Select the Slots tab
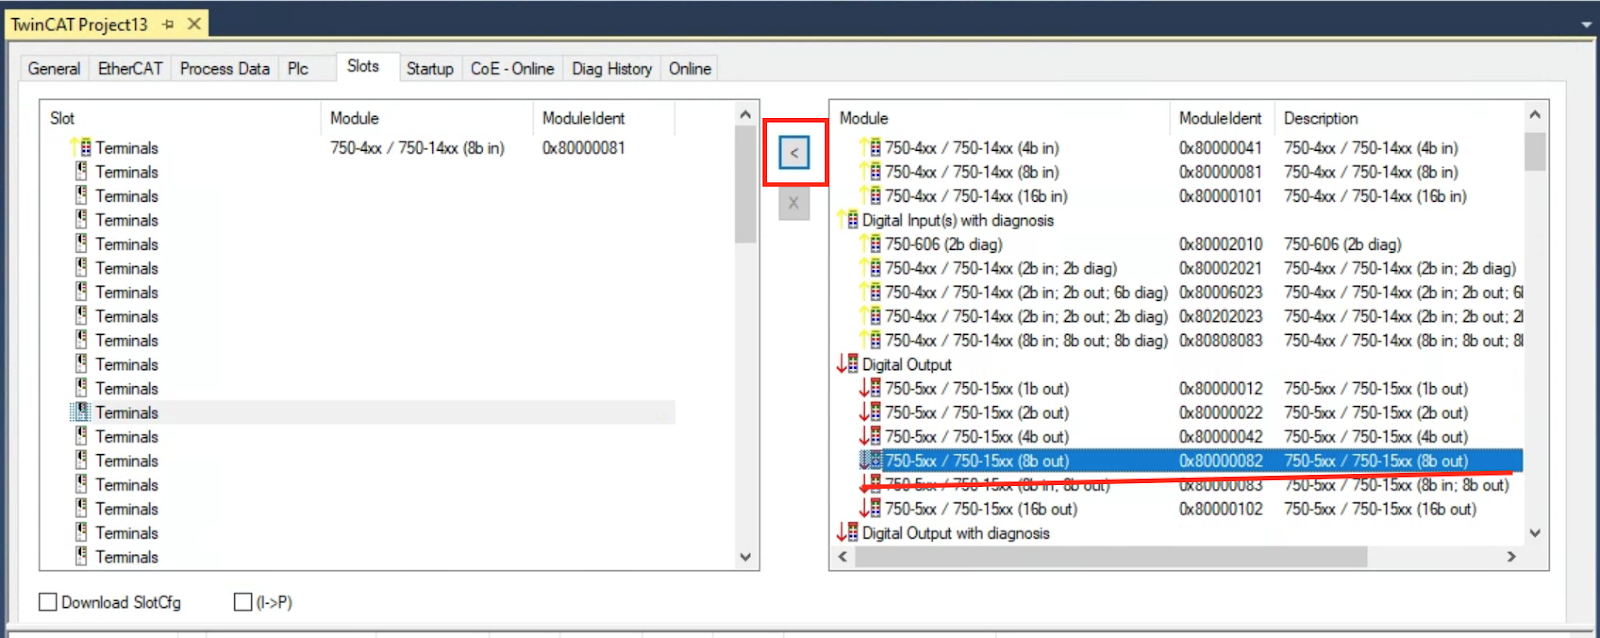This screenshot has width=1600, height=638. click(x=363, y=66)
